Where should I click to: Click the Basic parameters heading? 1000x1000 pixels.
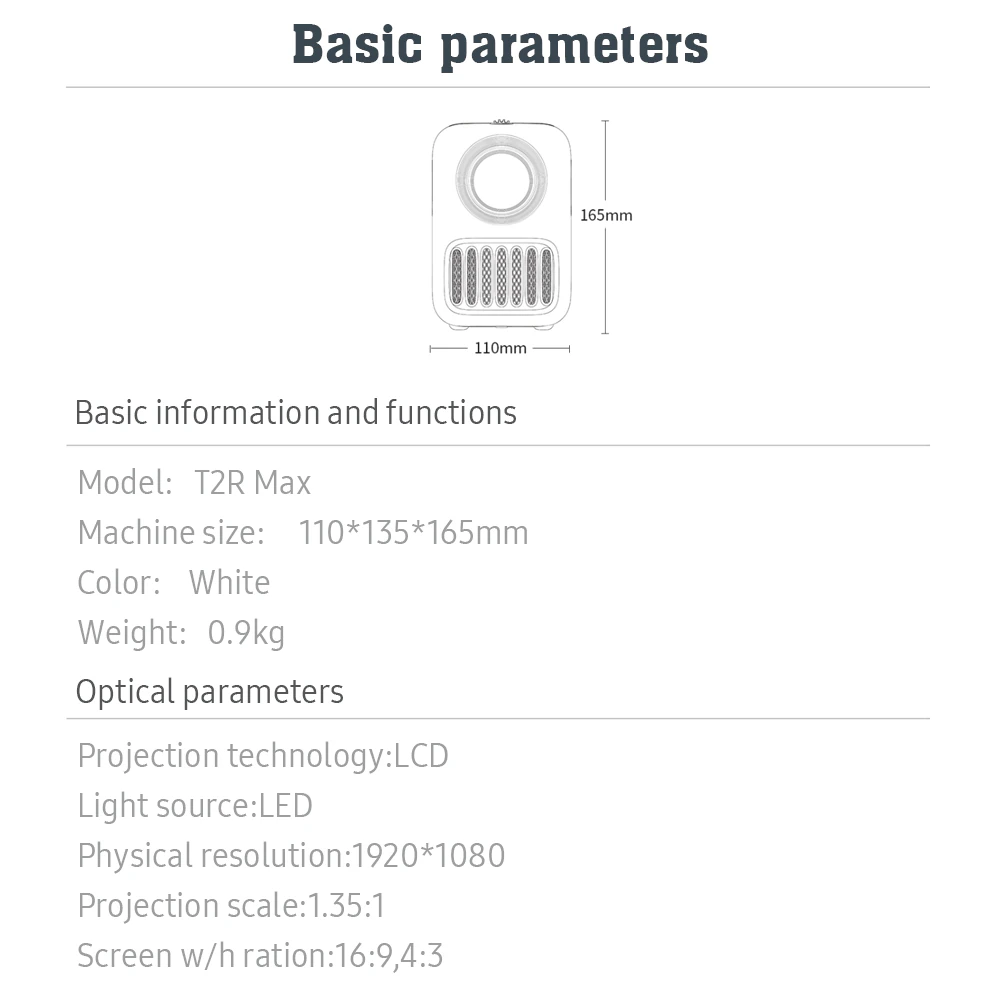(500, 45)
